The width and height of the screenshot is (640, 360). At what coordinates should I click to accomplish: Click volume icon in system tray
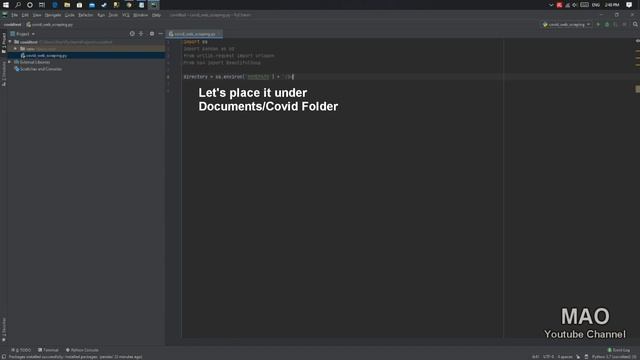tap(575, 5)
